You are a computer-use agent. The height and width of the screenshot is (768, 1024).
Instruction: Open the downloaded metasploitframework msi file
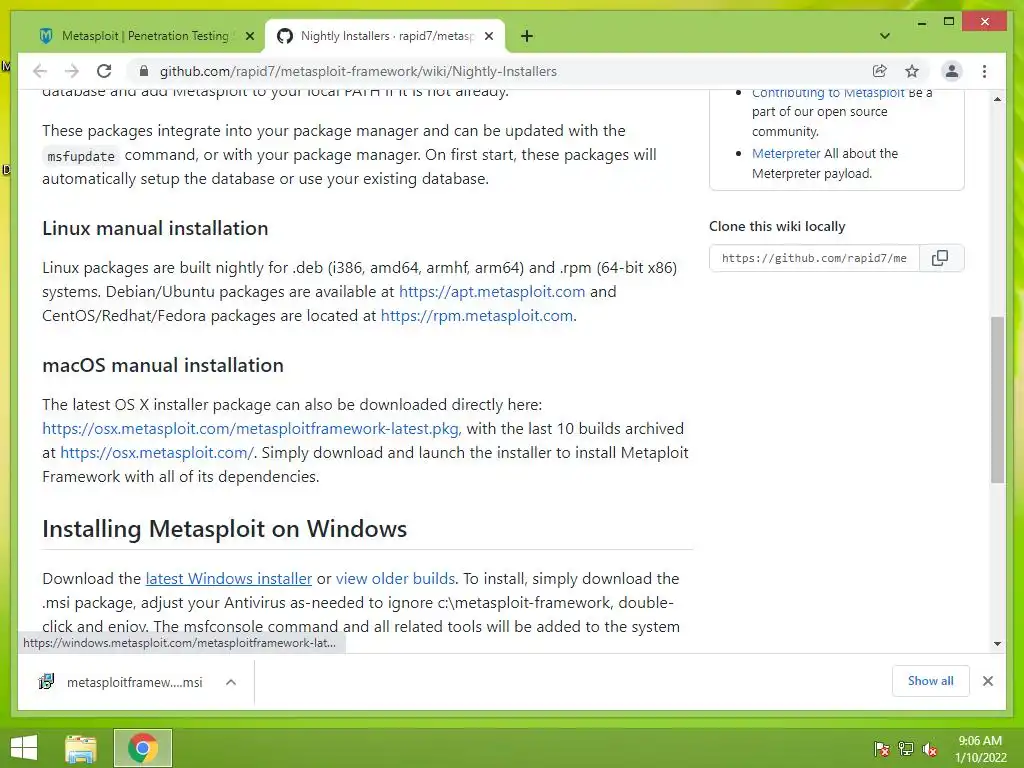click(135, 682)
